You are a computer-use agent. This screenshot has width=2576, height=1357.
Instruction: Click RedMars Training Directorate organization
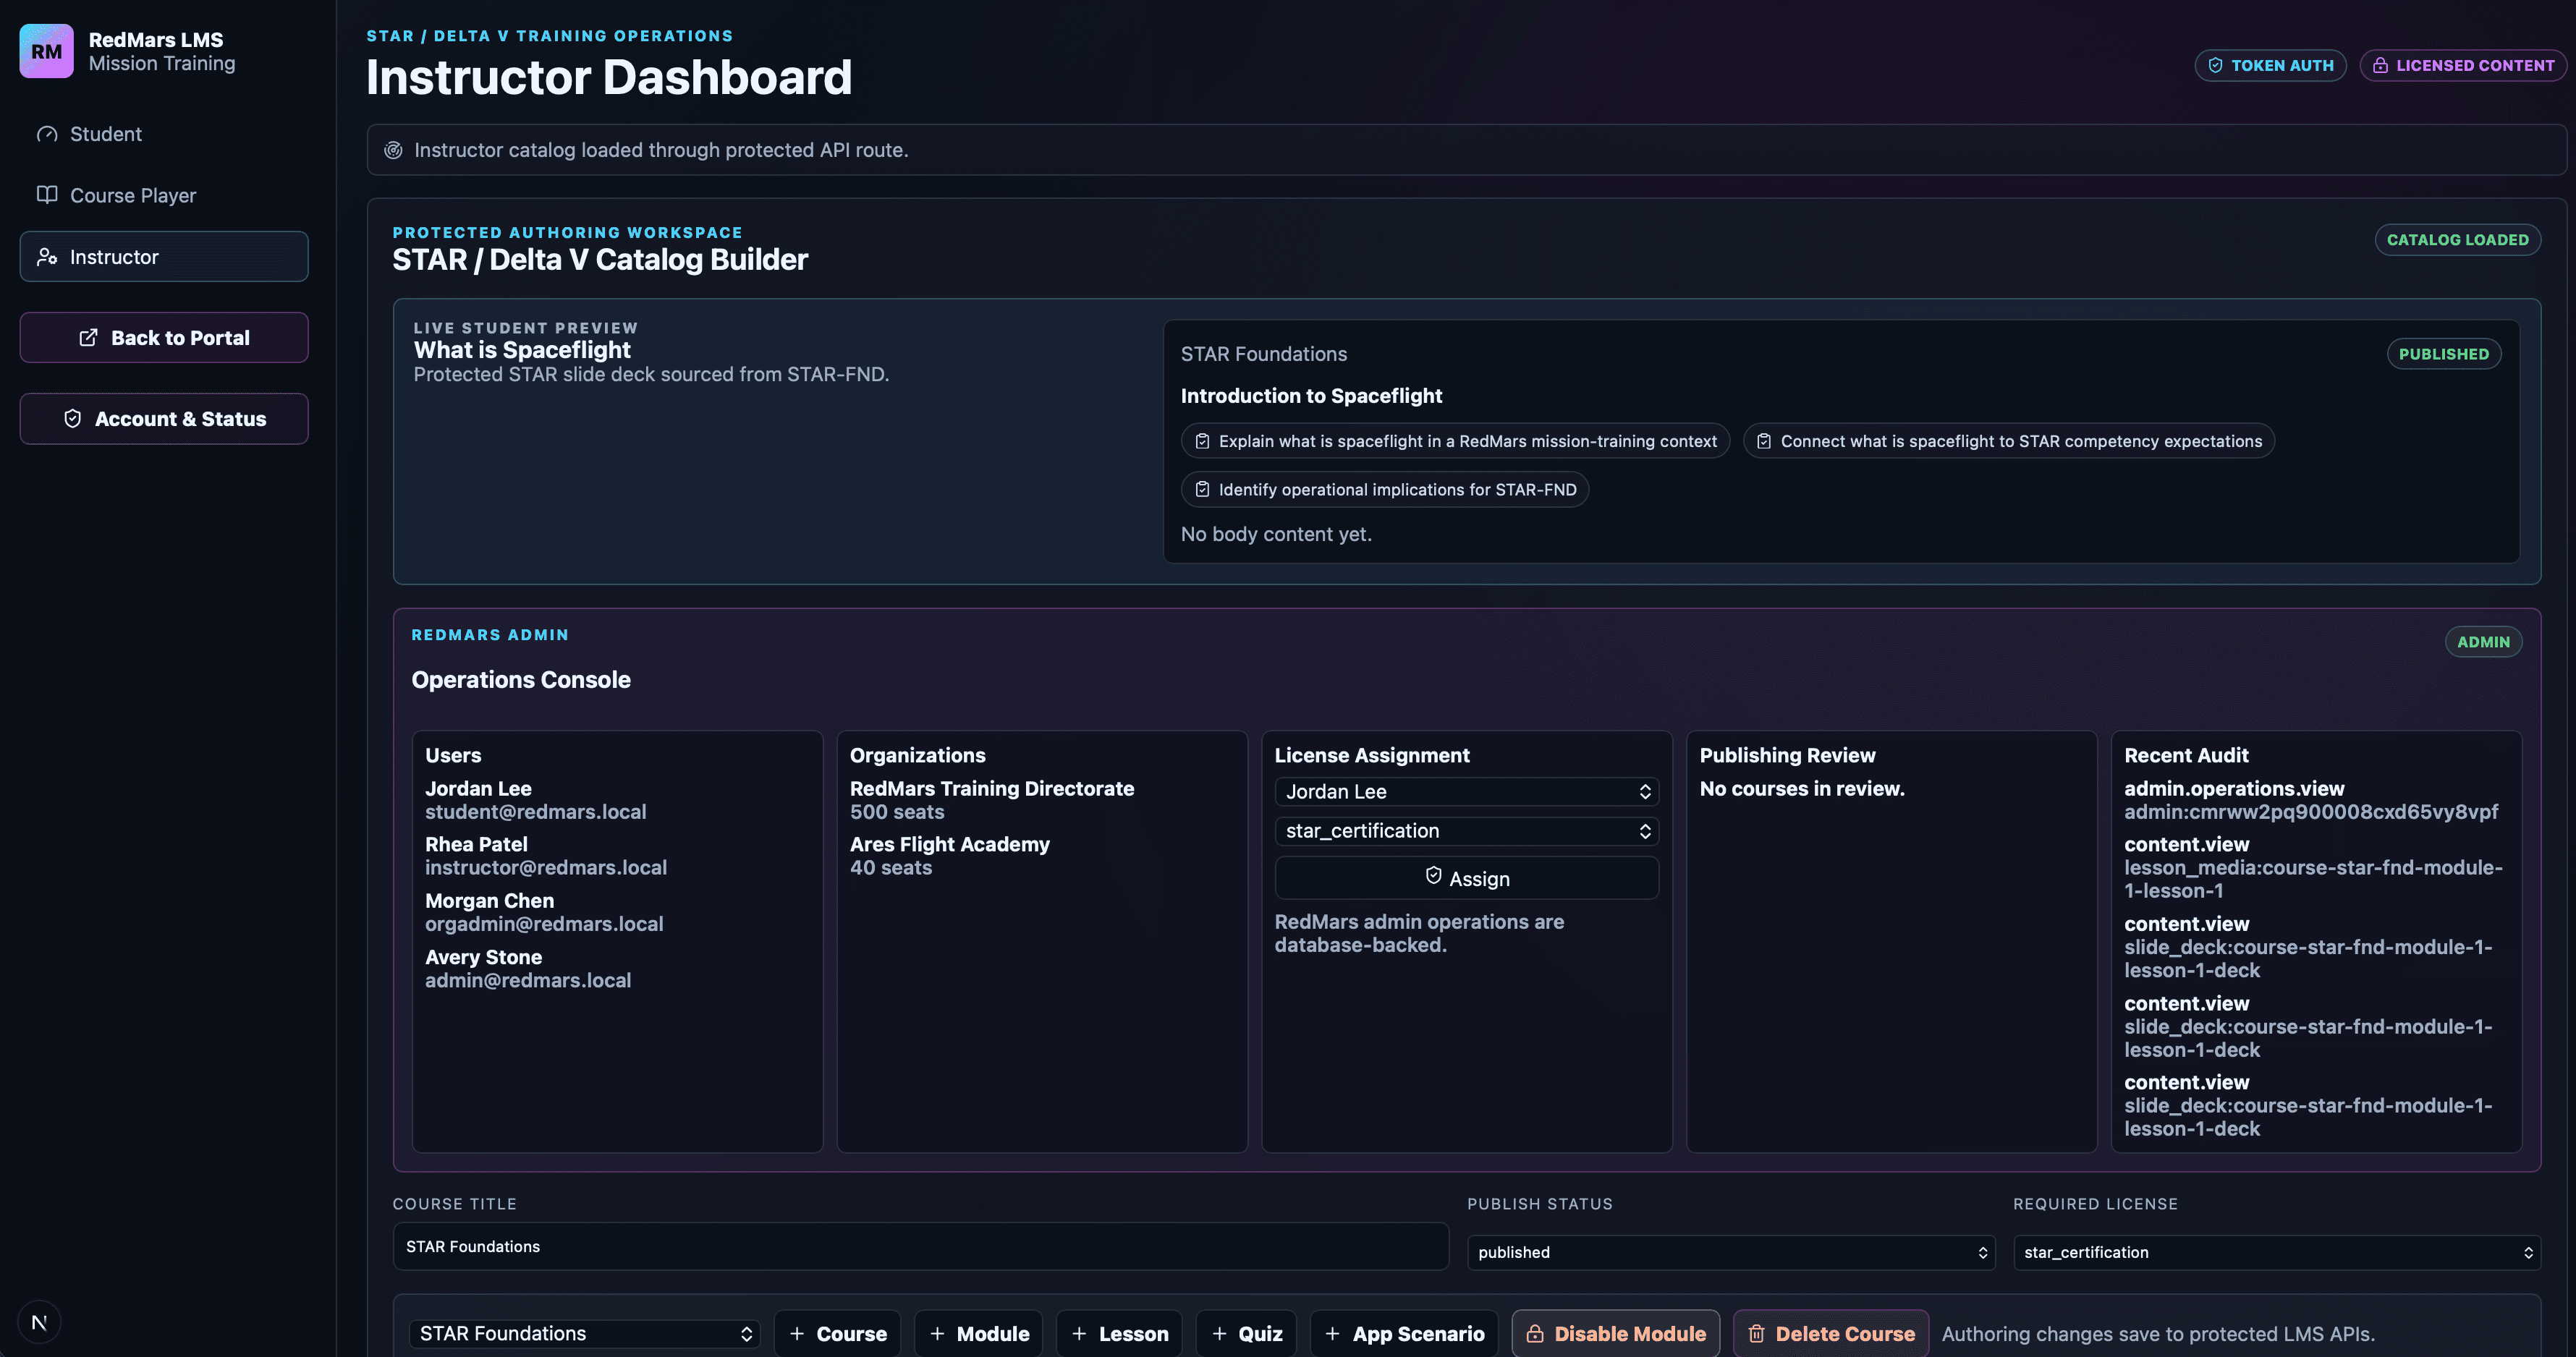pyautogui.click(x=992, y=788)
